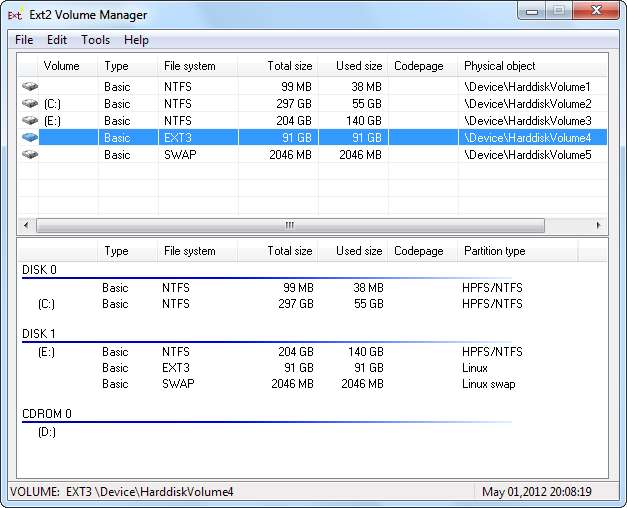627x508 pixels.
Task: Click EXT3 file system cell in top list
Action: tap(178, 138)
